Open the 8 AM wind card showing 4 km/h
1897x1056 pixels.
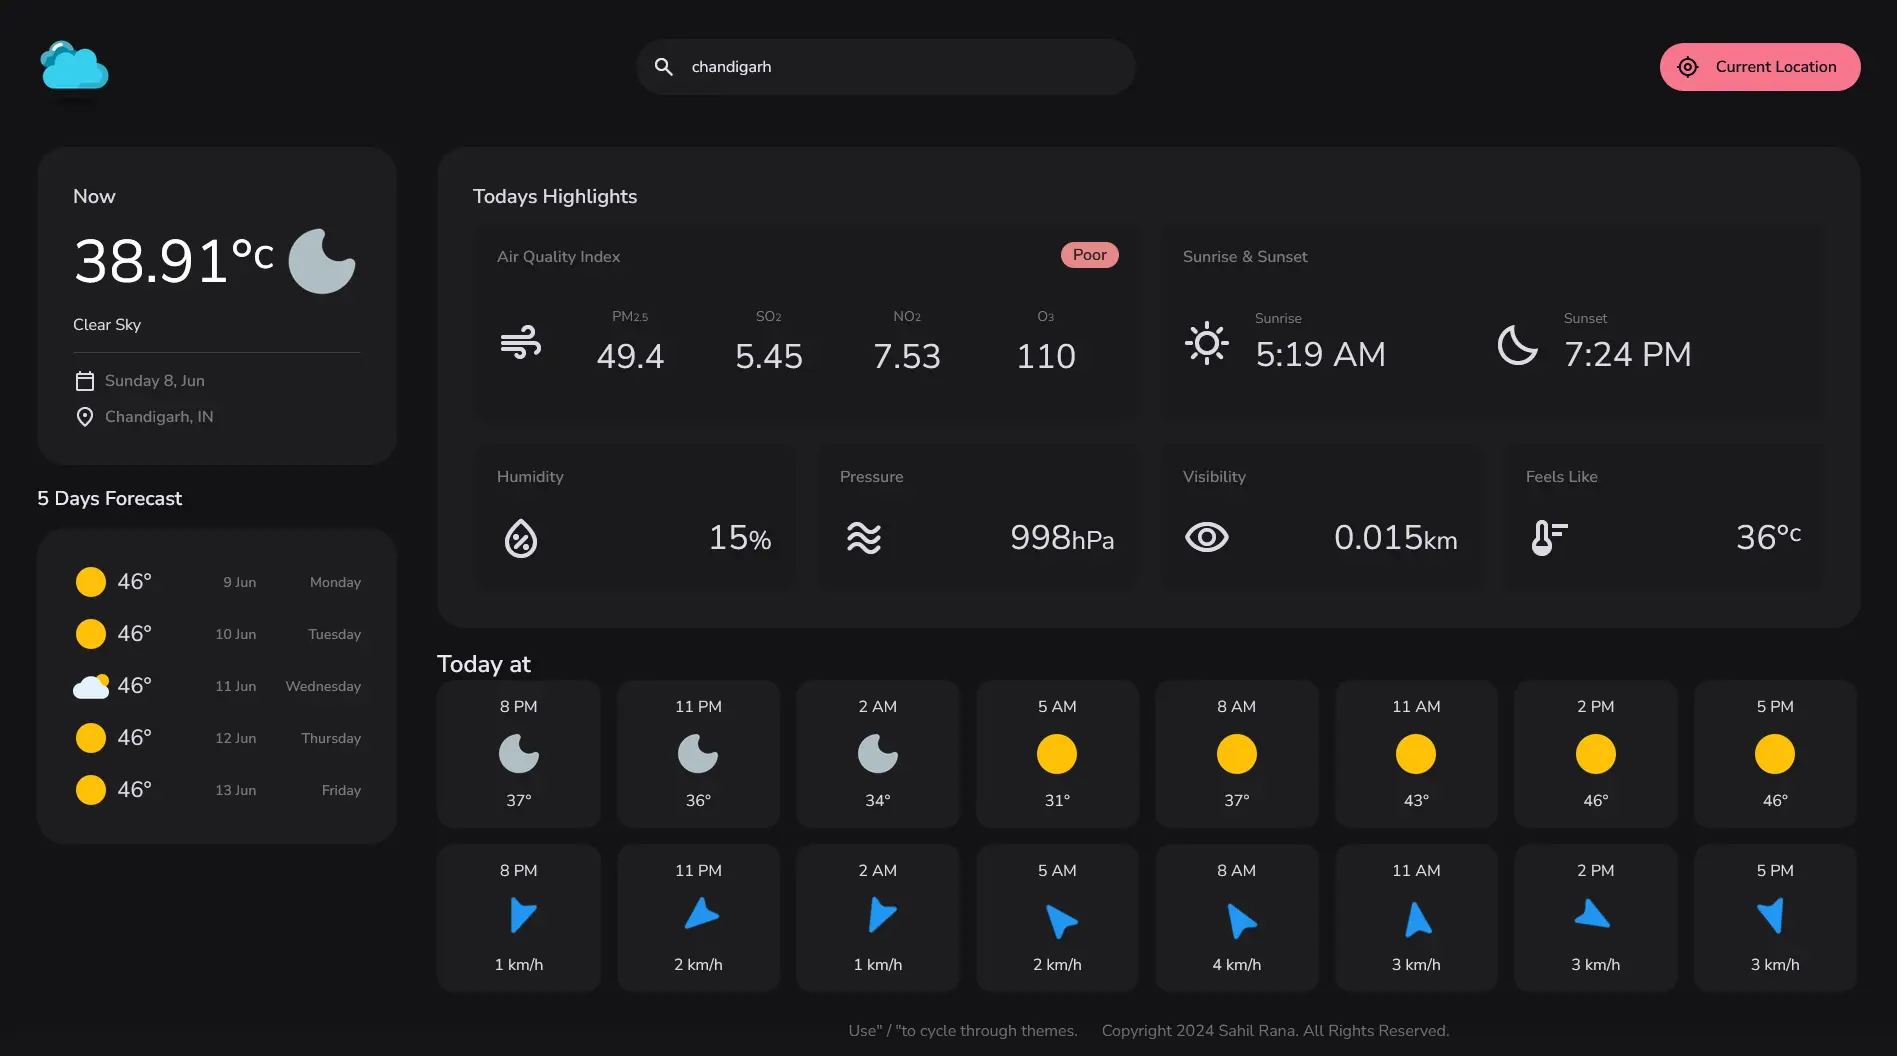tap(1236, 918)
